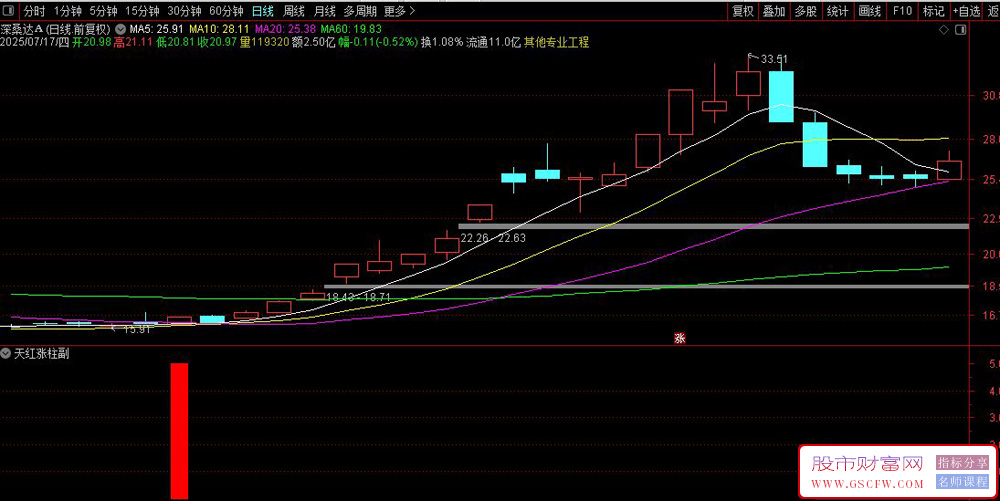Click the 叠加 overlay button
The image size is (1000, 501).
[x=774, y=11]
